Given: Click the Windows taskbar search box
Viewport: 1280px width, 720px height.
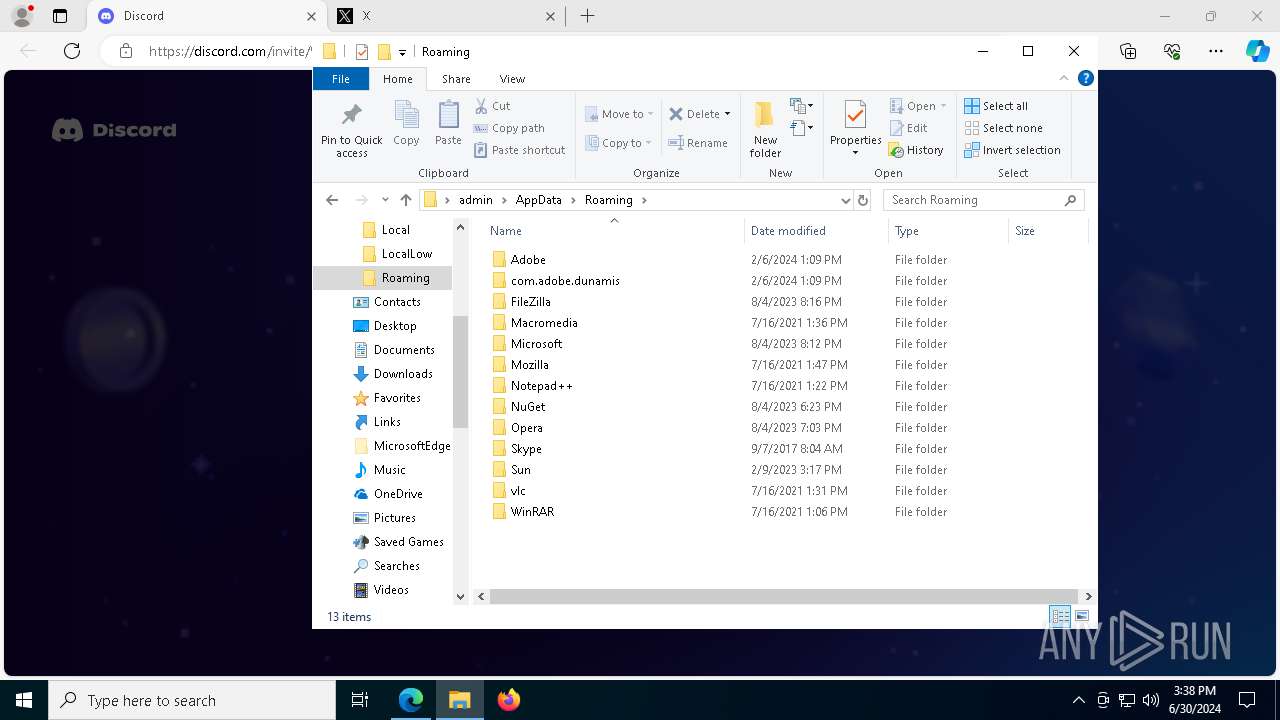Looking at the screenshot, I should click(192, 700).
